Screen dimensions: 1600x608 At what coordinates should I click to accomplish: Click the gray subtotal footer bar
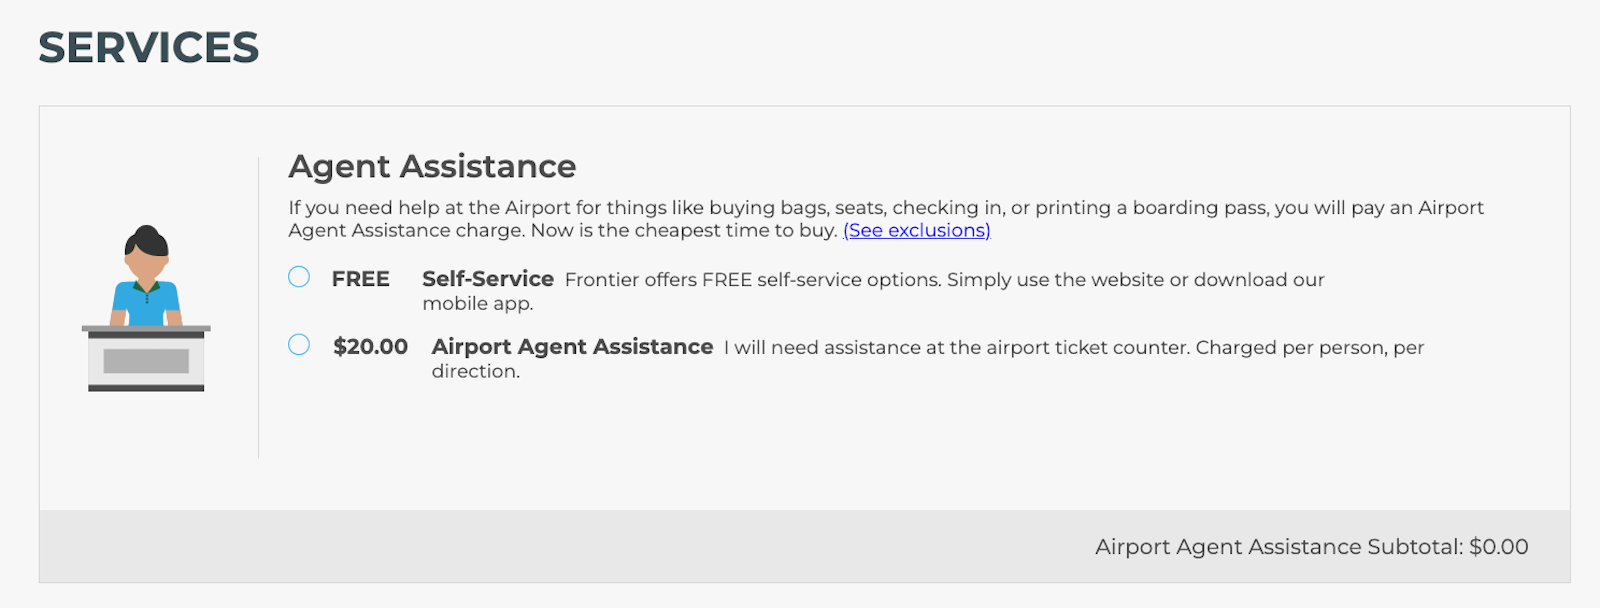point(600,546)
